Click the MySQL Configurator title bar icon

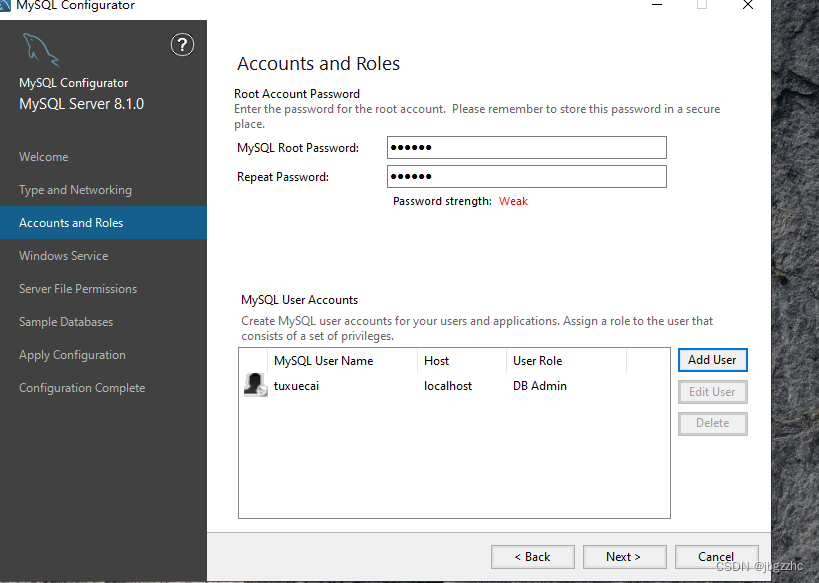coord(5,5)
